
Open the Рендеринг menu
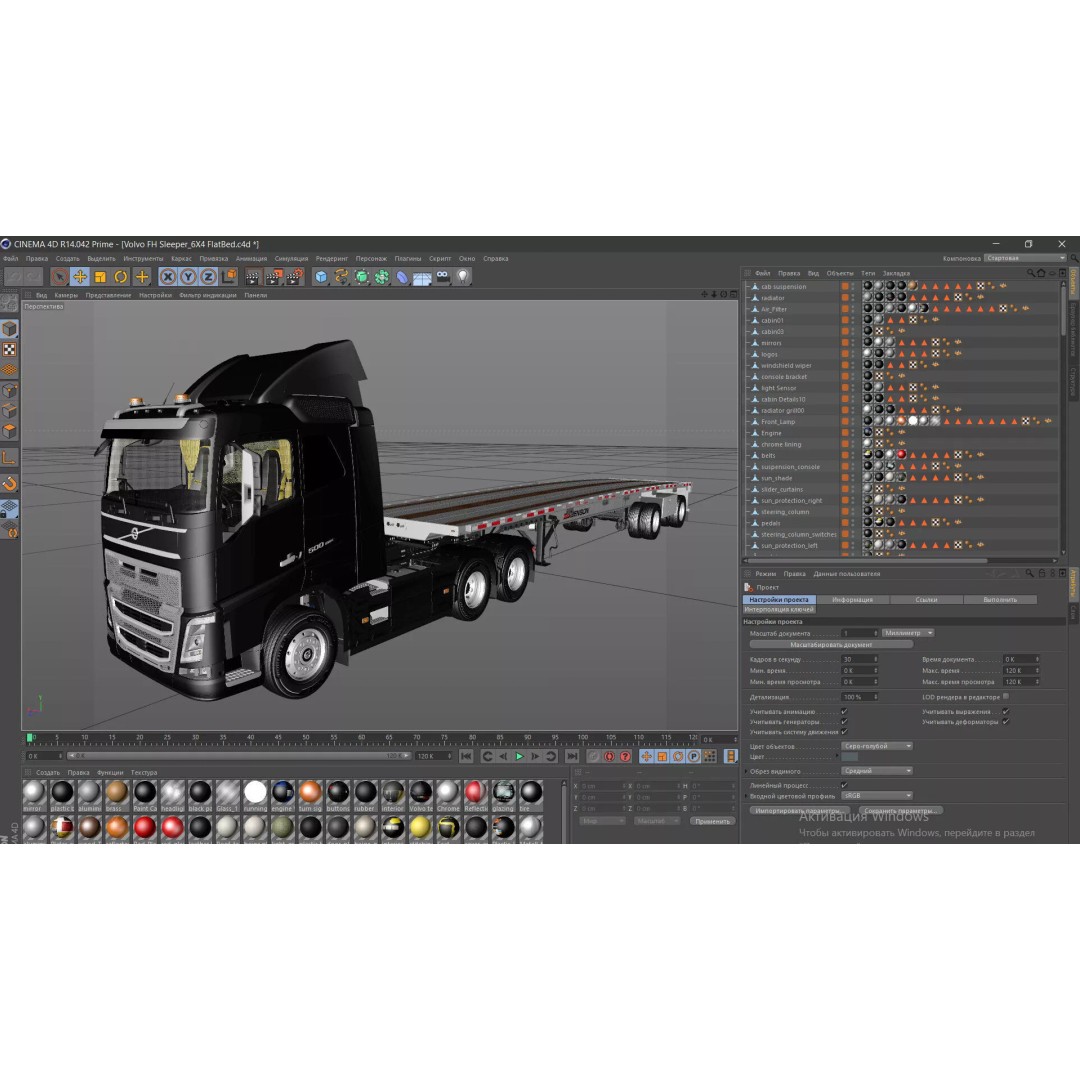coord(330,258)
